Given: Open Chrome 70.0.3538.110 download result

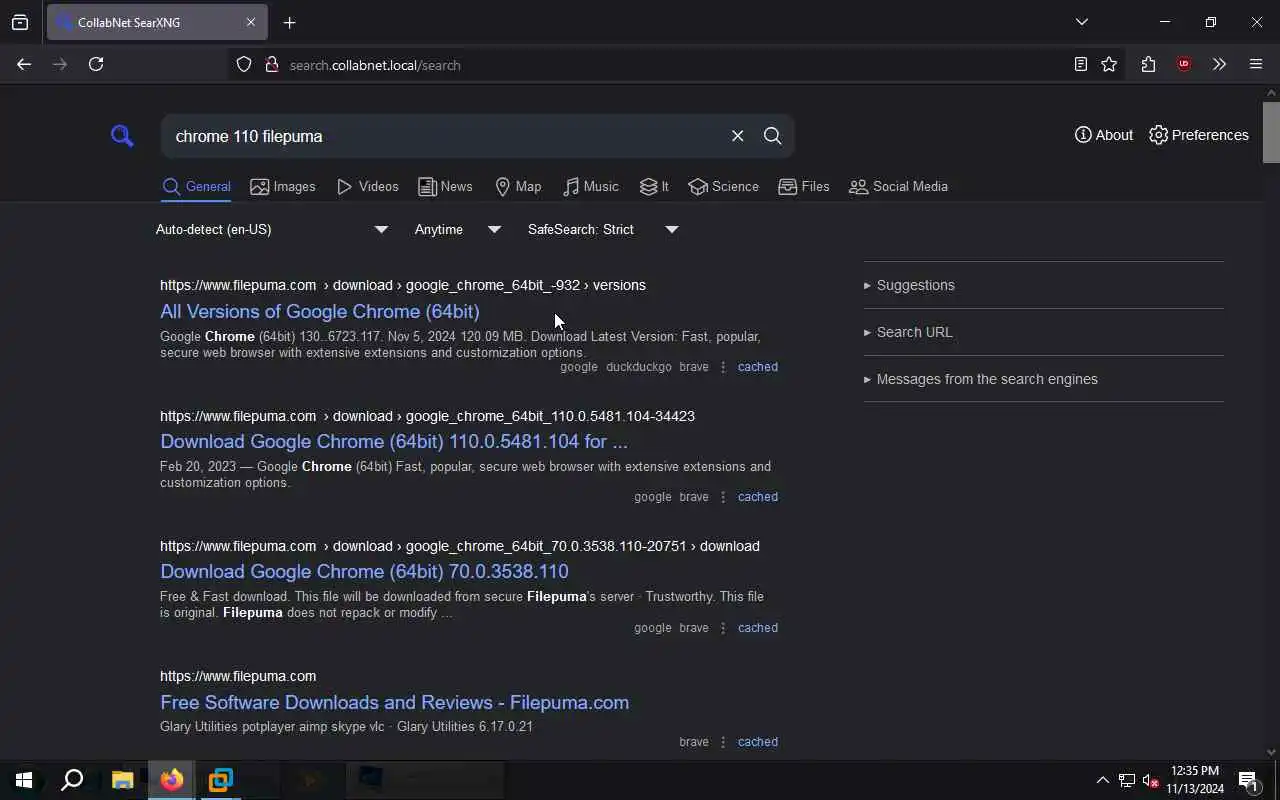Looking at the screenshot, I should 364,571.
